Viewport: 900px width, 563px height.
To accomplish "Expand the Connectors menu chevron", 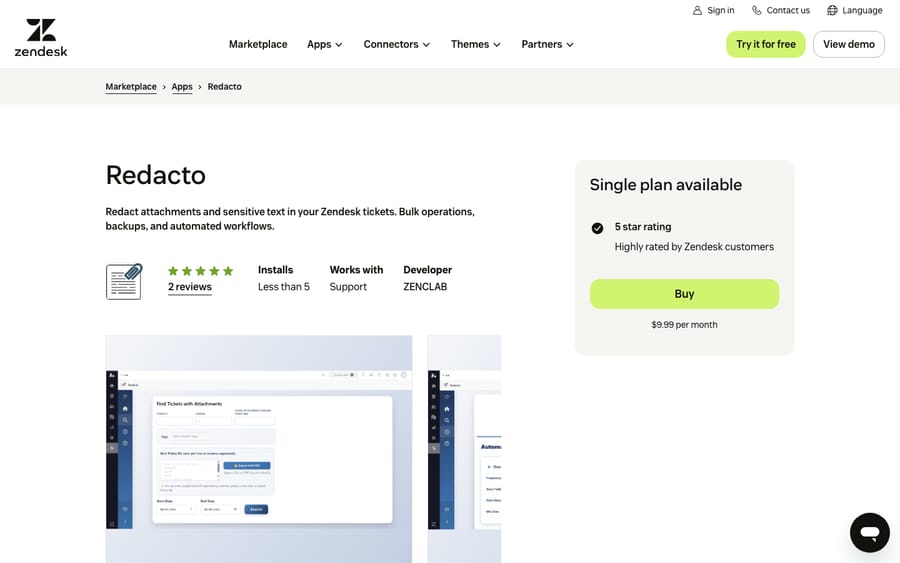I will coord(426,45).
